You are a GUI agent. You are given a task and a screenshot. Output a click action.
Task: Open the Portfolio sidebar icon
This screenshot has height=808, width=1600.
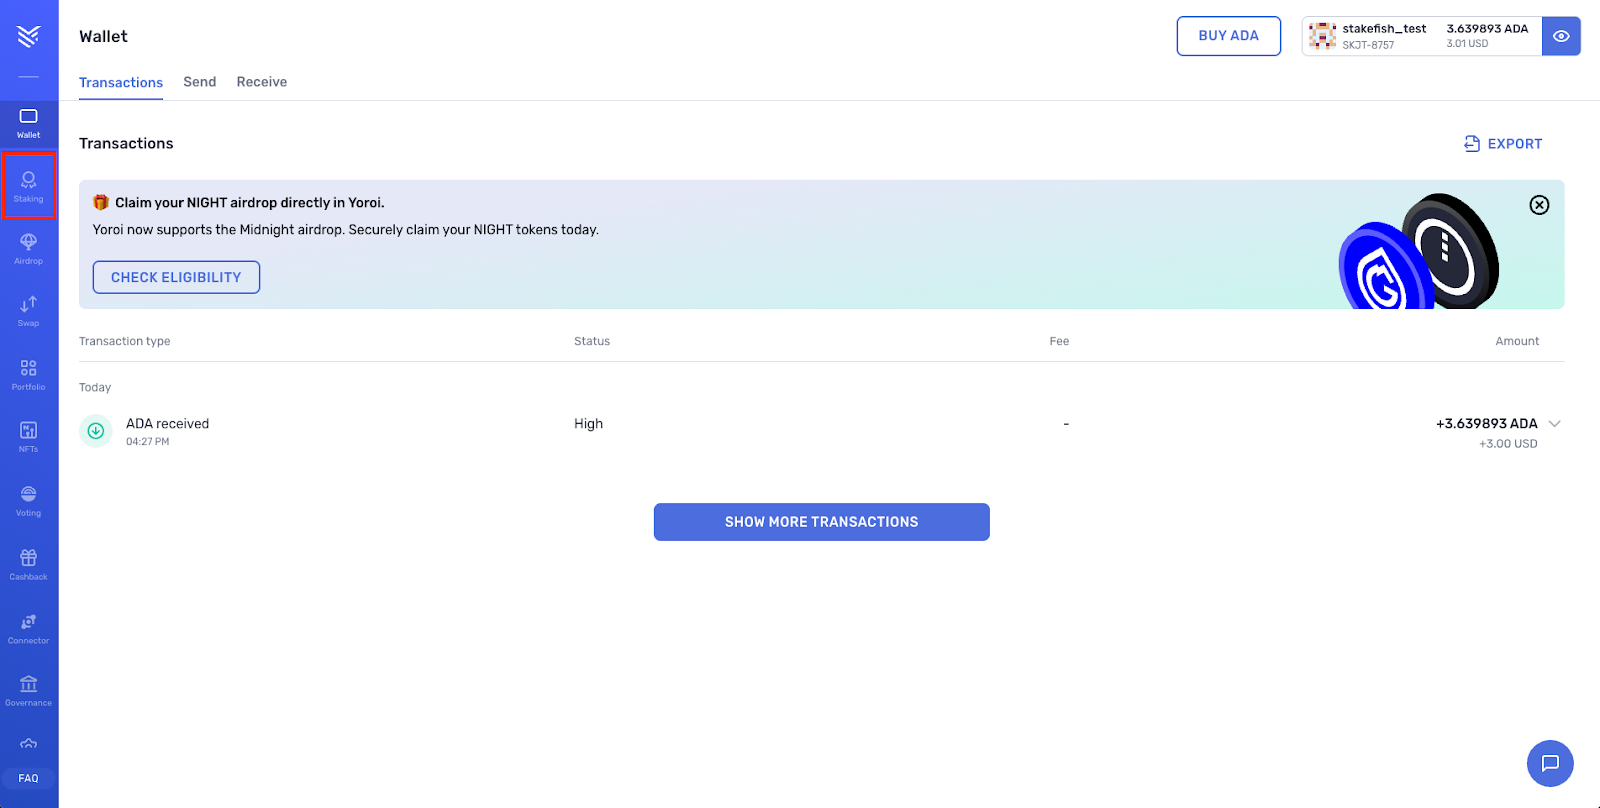pyautogui.click(x=28, y=374)
